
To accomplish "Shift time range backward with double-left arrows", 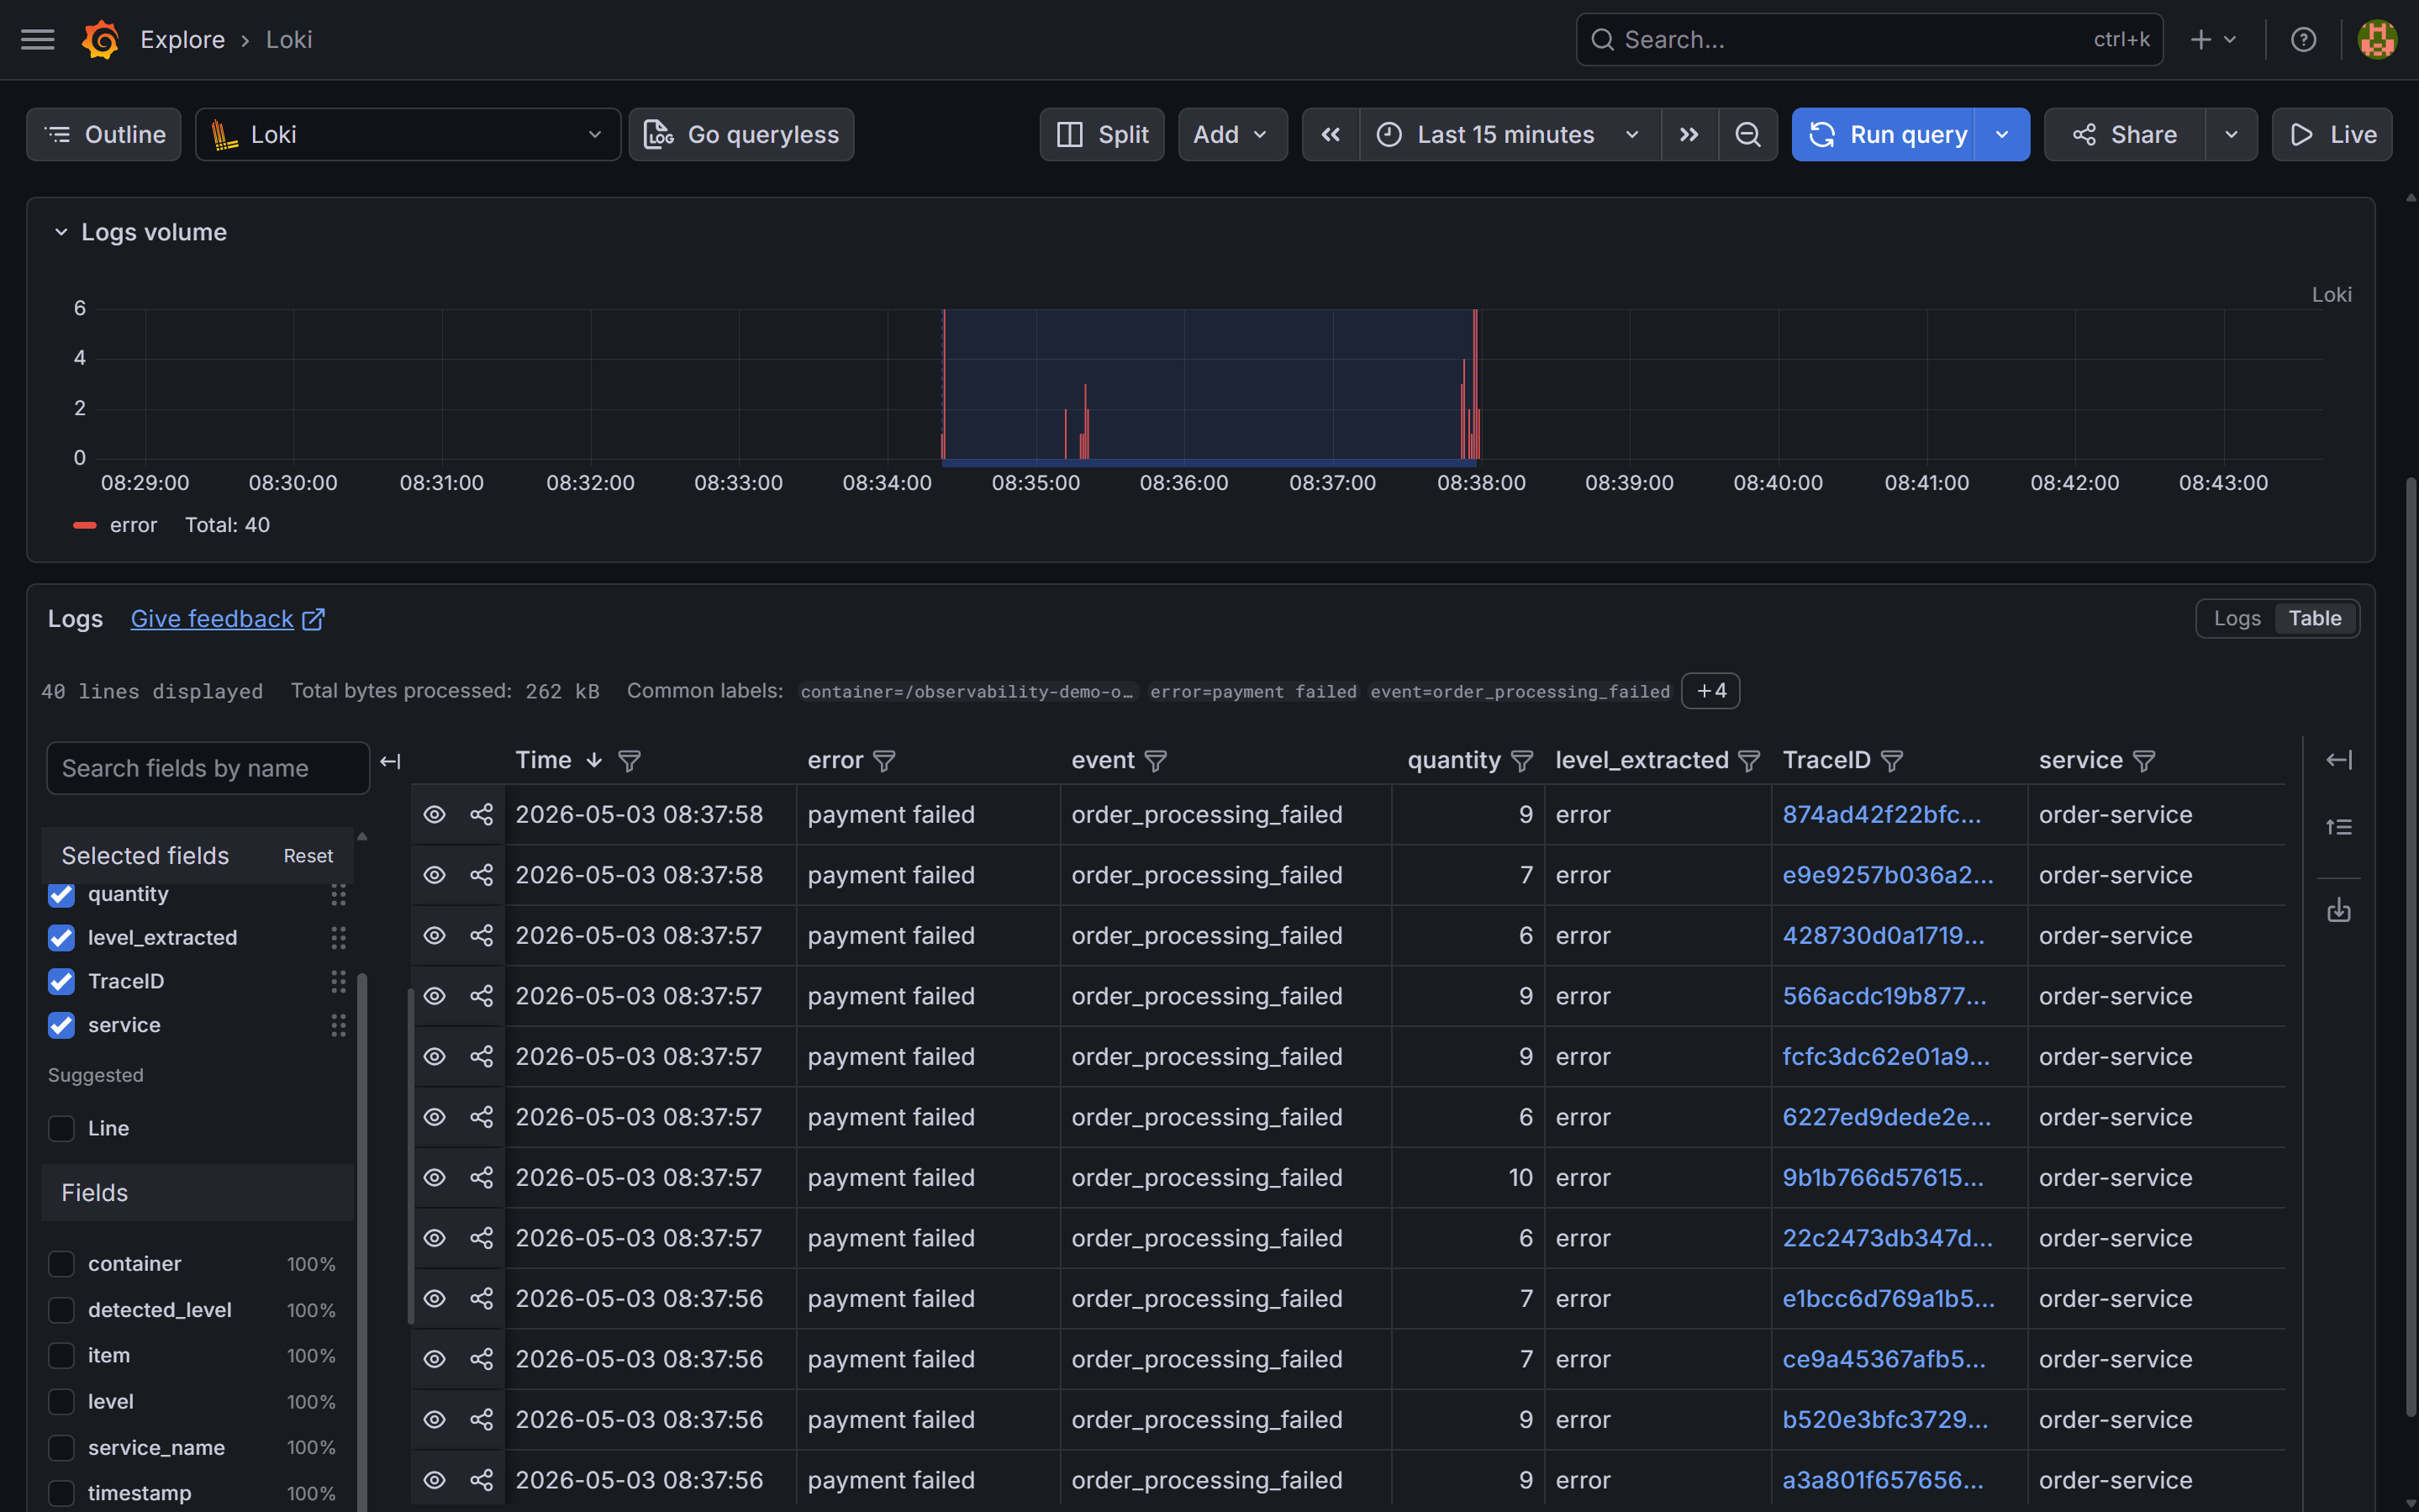I will (1330, 134).
